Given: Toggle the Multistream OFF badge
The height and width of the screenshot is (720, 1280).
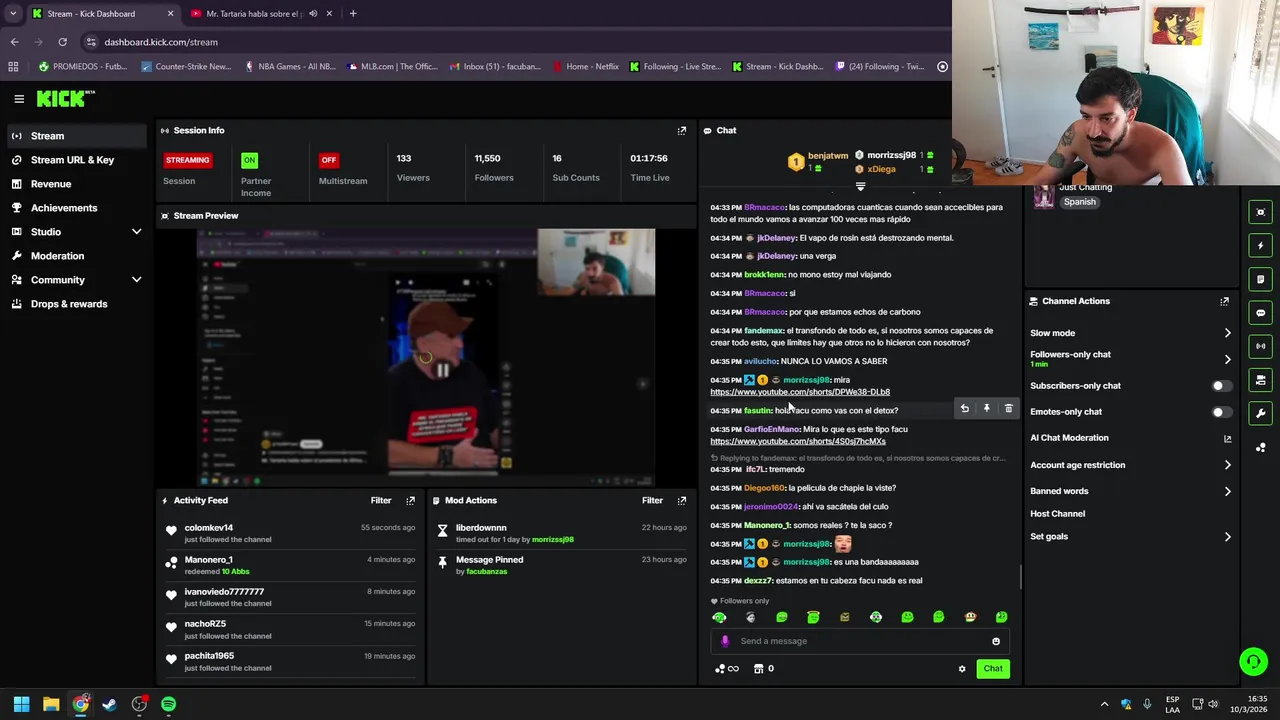Looking at the screenshot, I should click(328, 160).
